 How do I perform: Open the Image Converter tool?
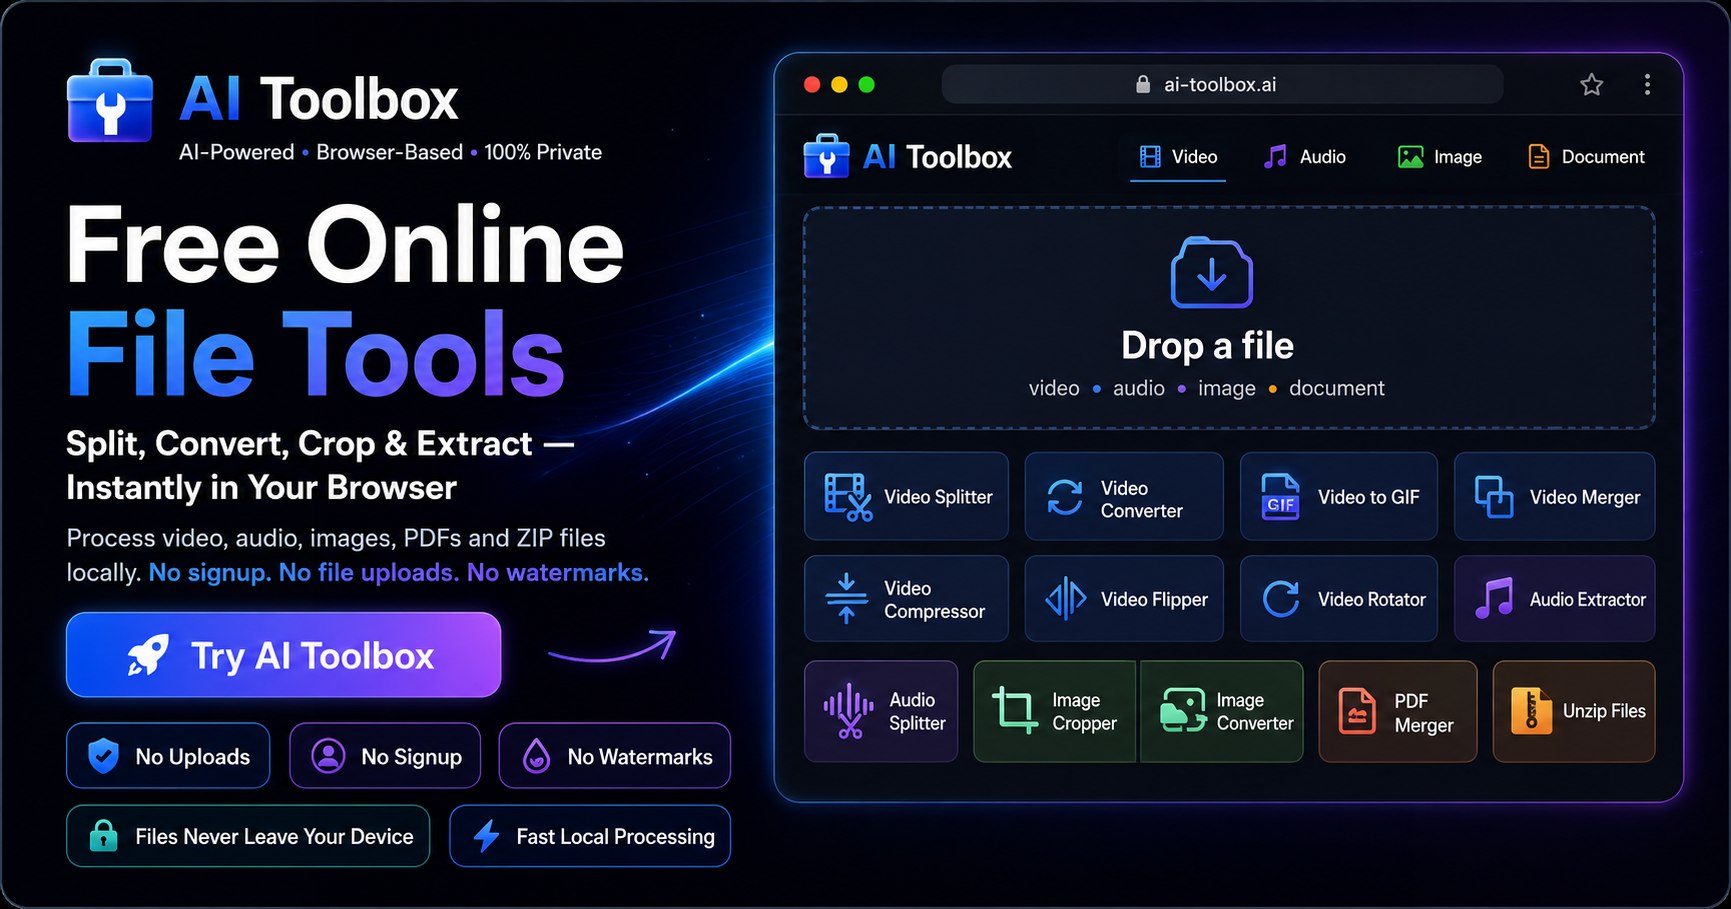pos(1221,711)
